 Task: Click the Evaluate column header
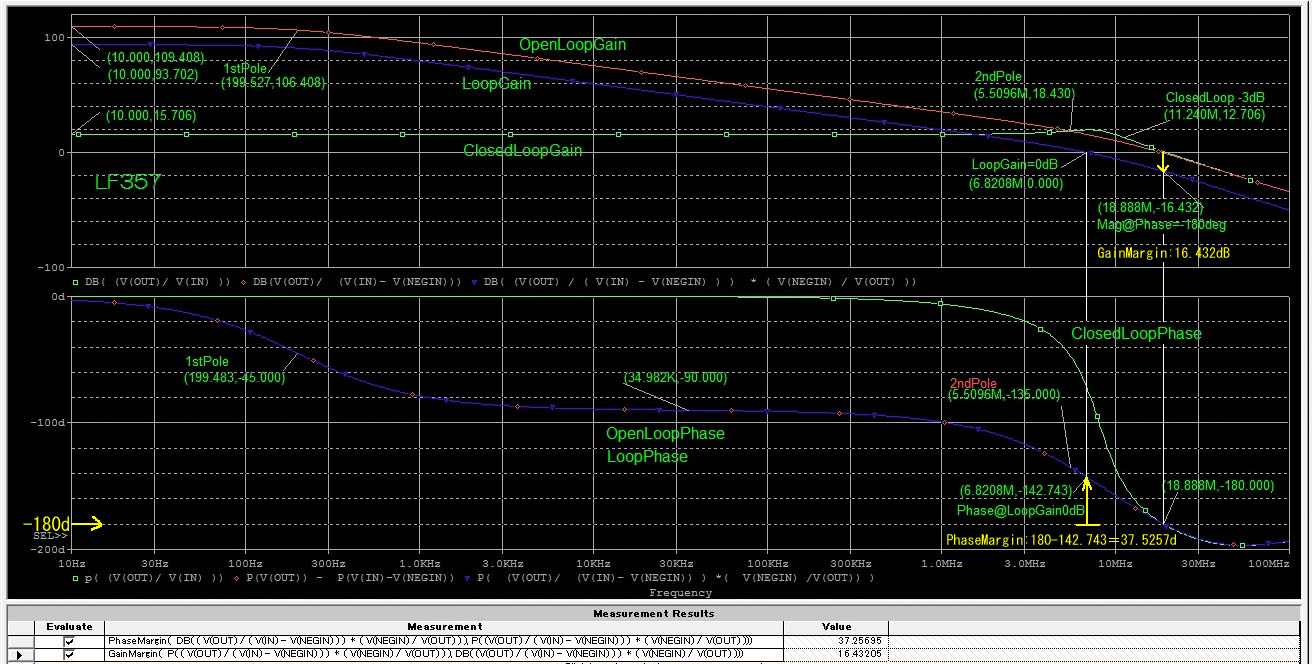69,627
